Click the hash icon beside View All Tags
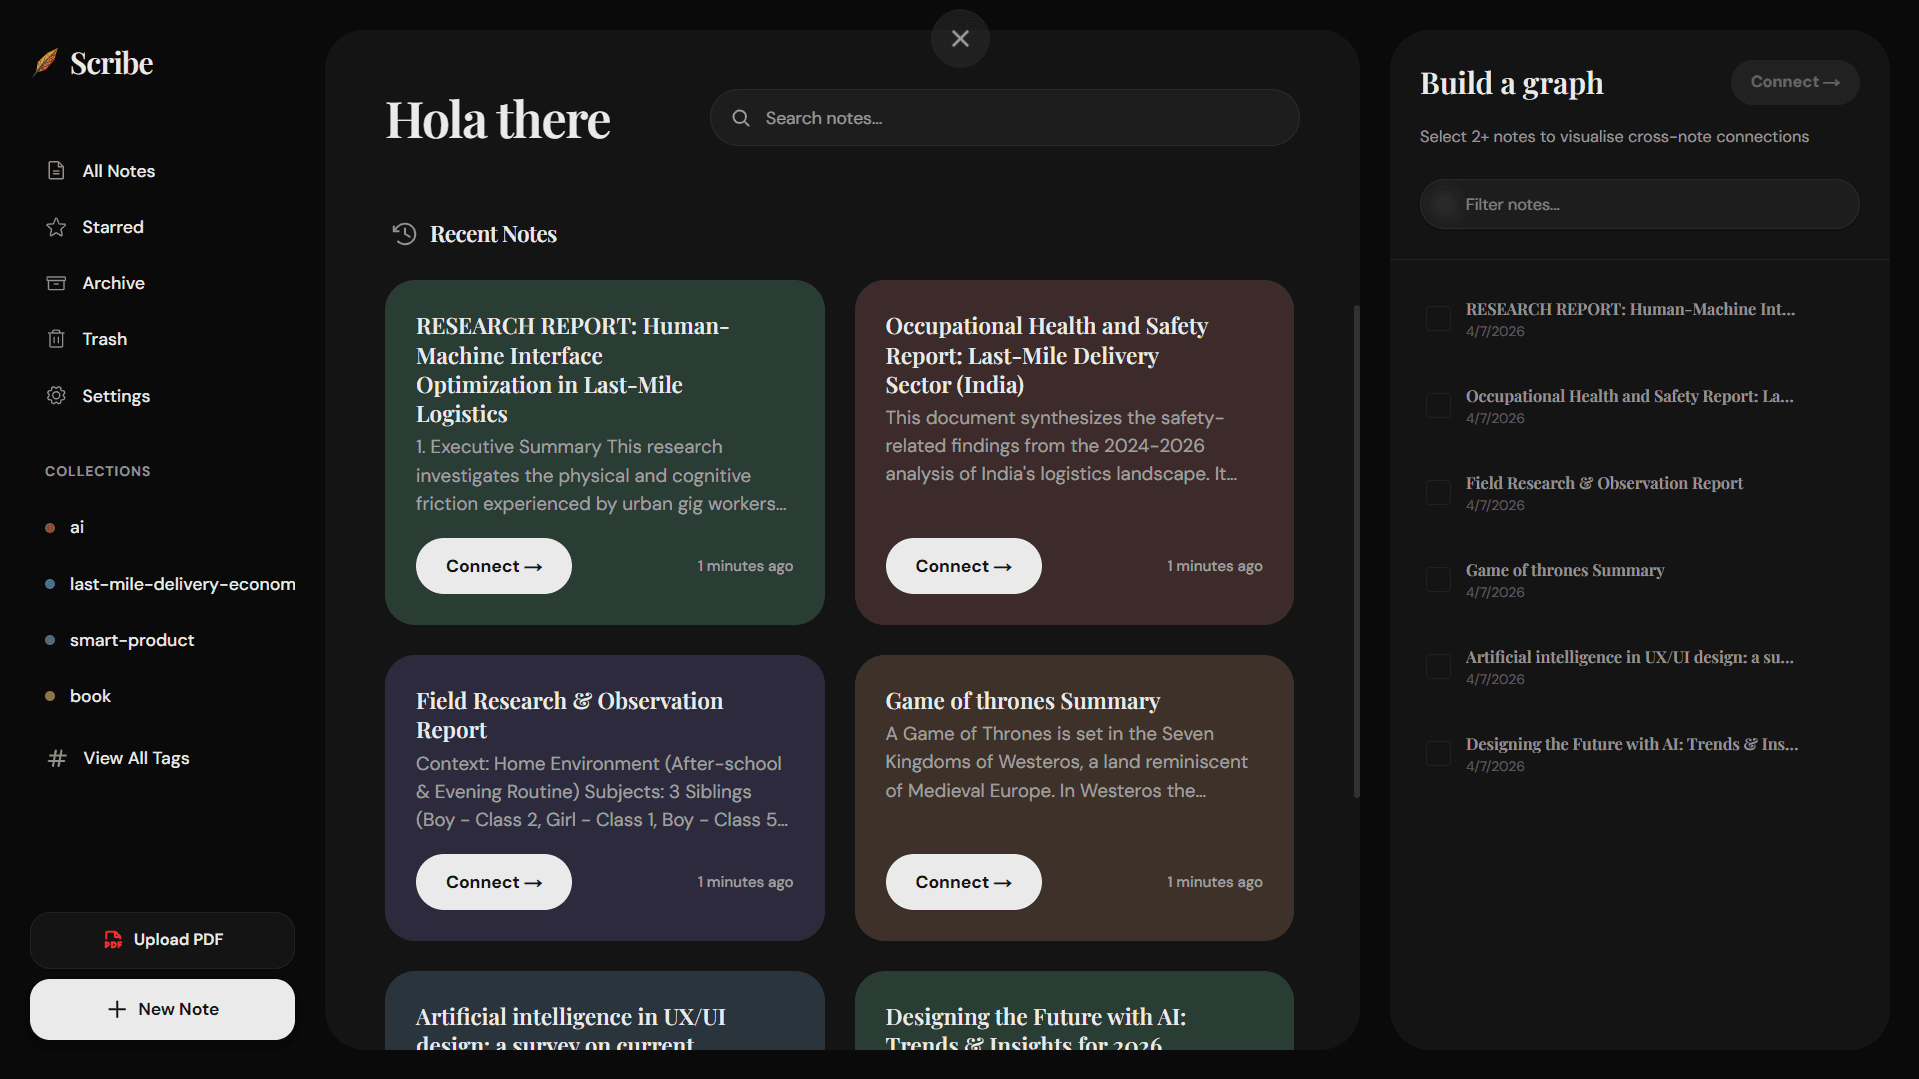This screenshot has width=1919, height=1079. (56, 758)
